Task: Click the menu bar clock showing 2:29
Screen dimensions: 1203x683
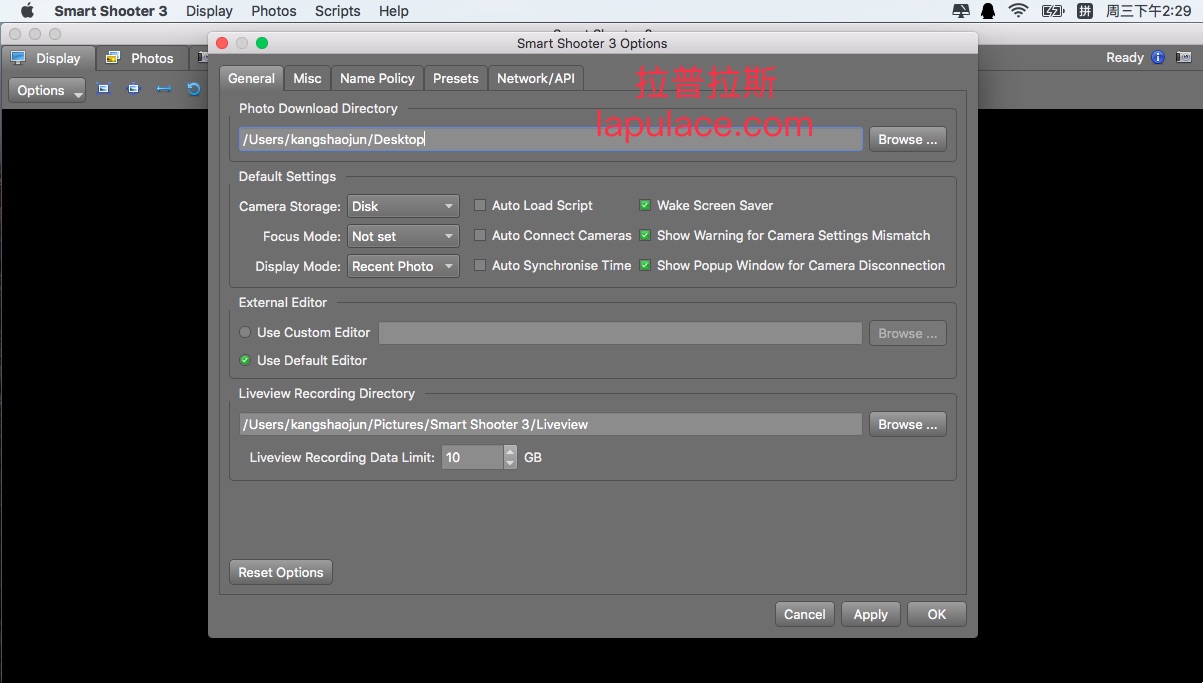Action: click(1148, 11)
